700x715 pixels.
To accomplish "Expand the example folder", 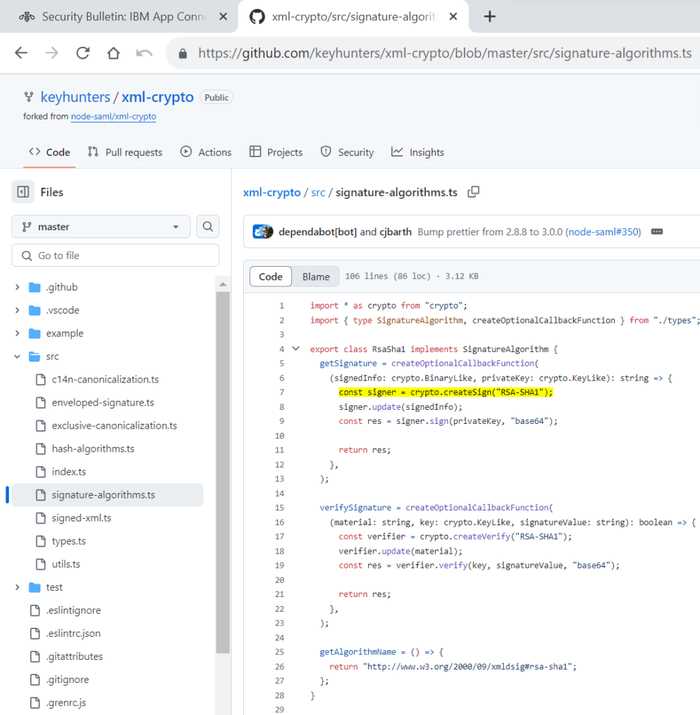I will (17, 333).
